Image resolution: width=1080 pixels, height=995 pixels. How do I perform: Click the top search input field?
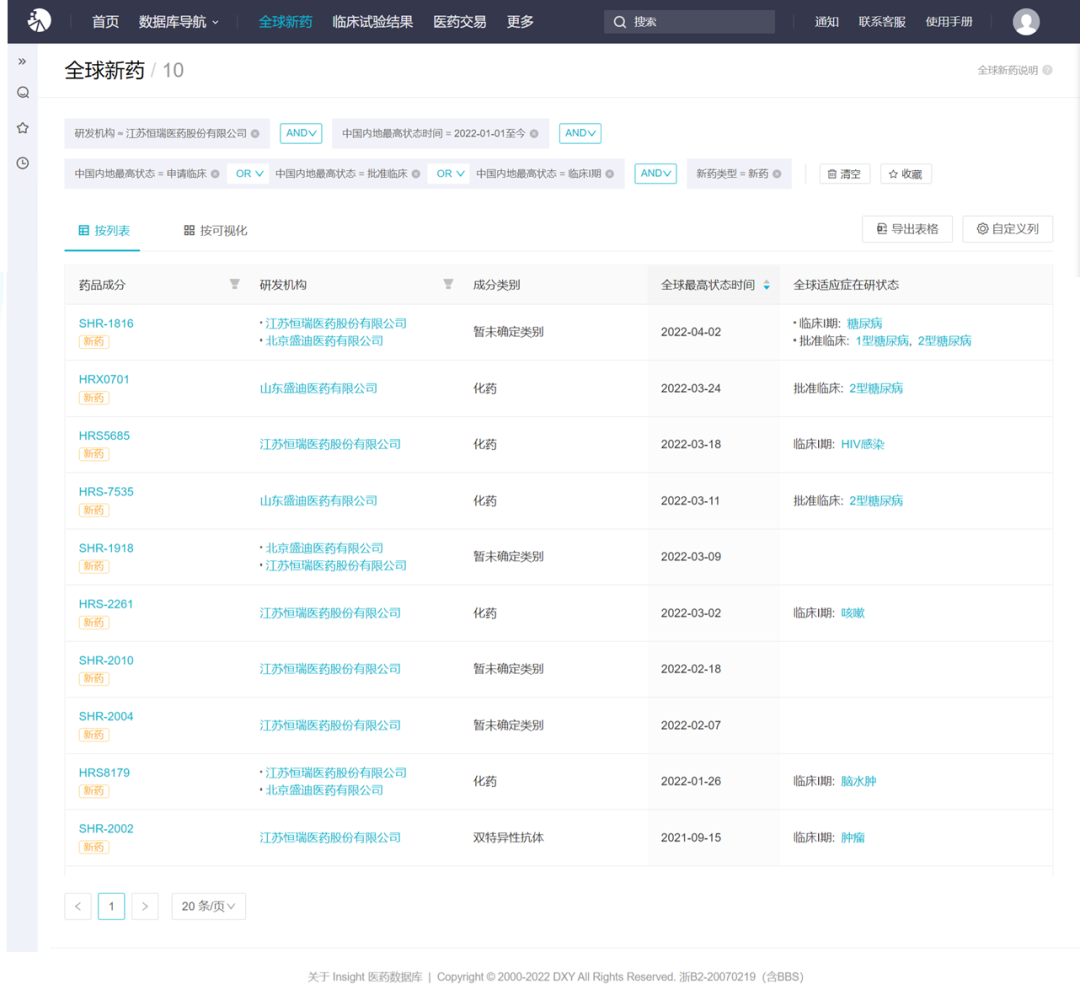click(689, 22)
